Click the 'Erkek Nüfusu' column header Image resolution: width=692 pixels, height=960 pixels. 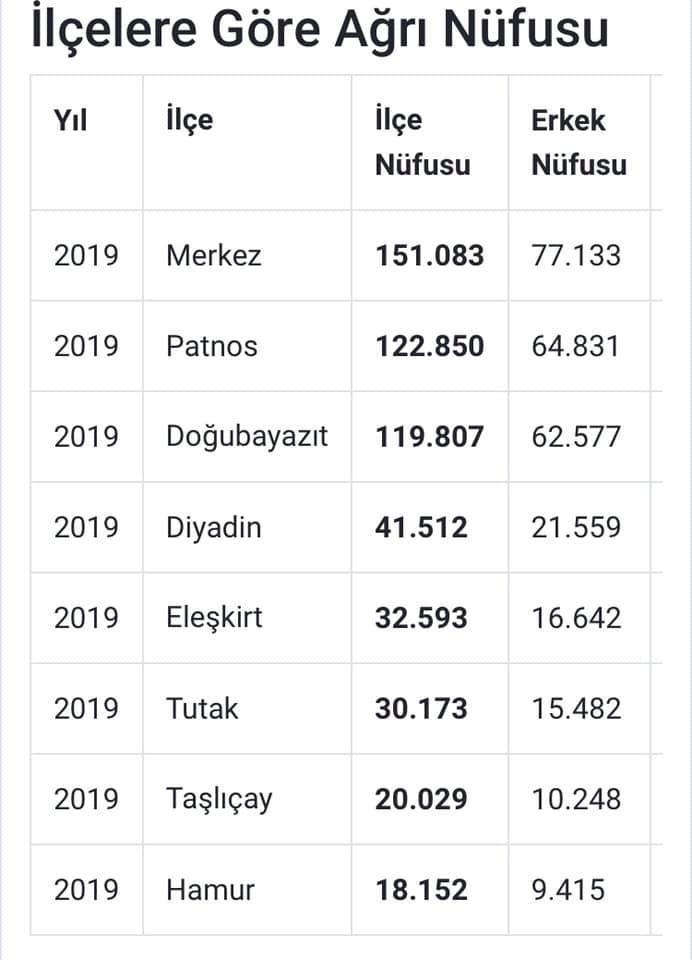pyautogui.click(x=579, y=142)
